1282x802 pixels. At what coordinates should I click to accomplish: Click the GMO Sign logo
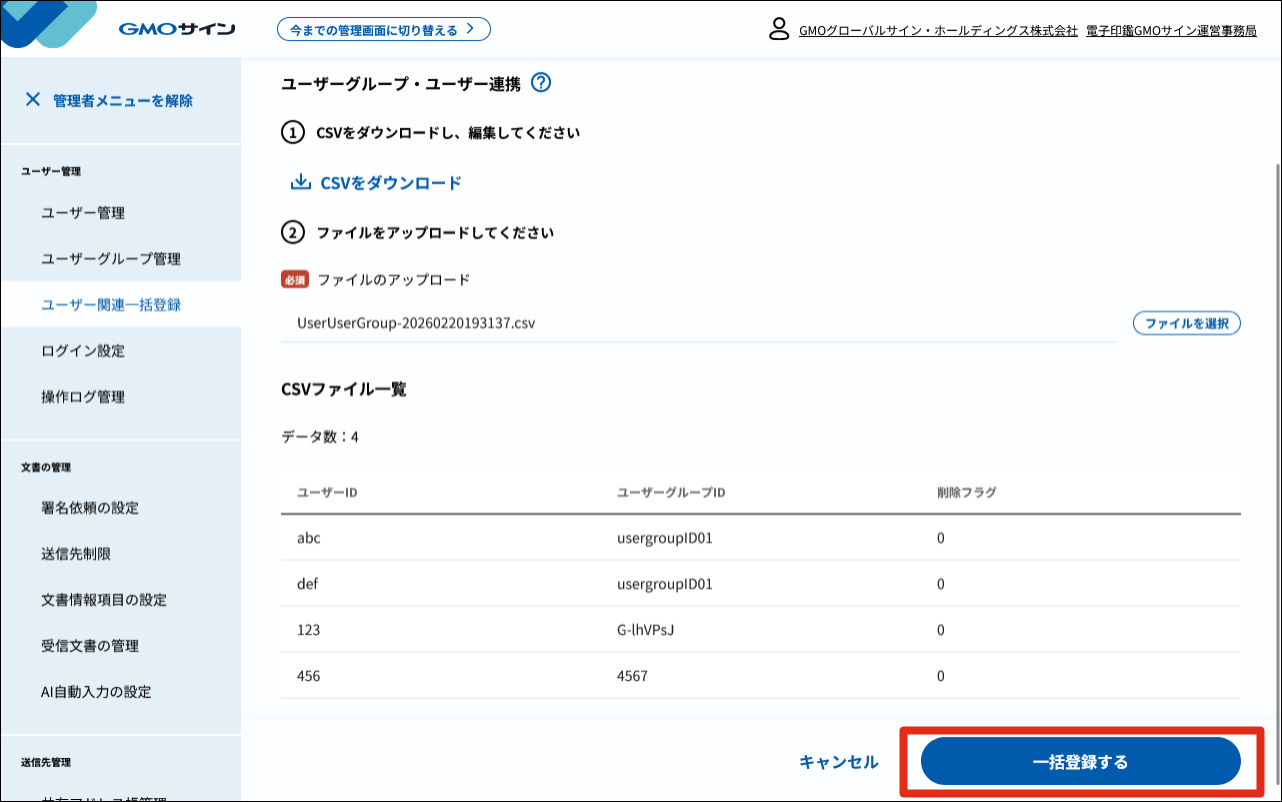(176, 29)
